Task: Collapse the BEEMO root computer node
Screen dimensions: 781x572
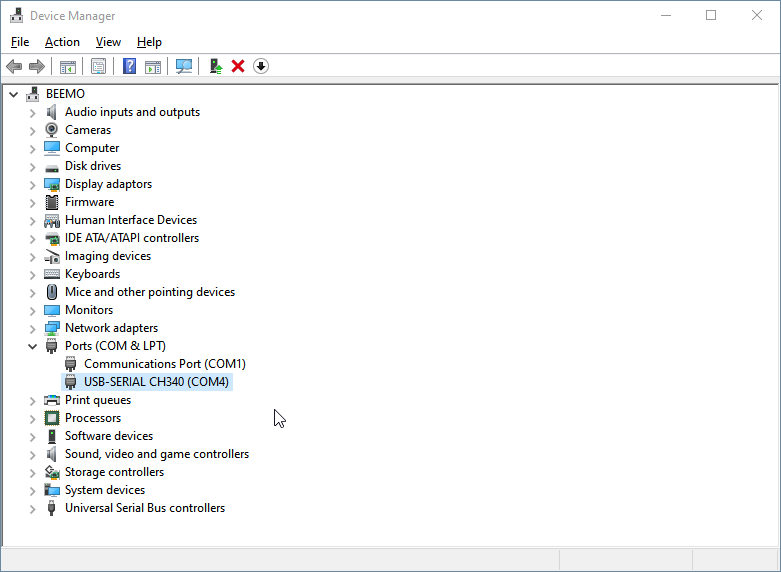Action: [13, 94]
